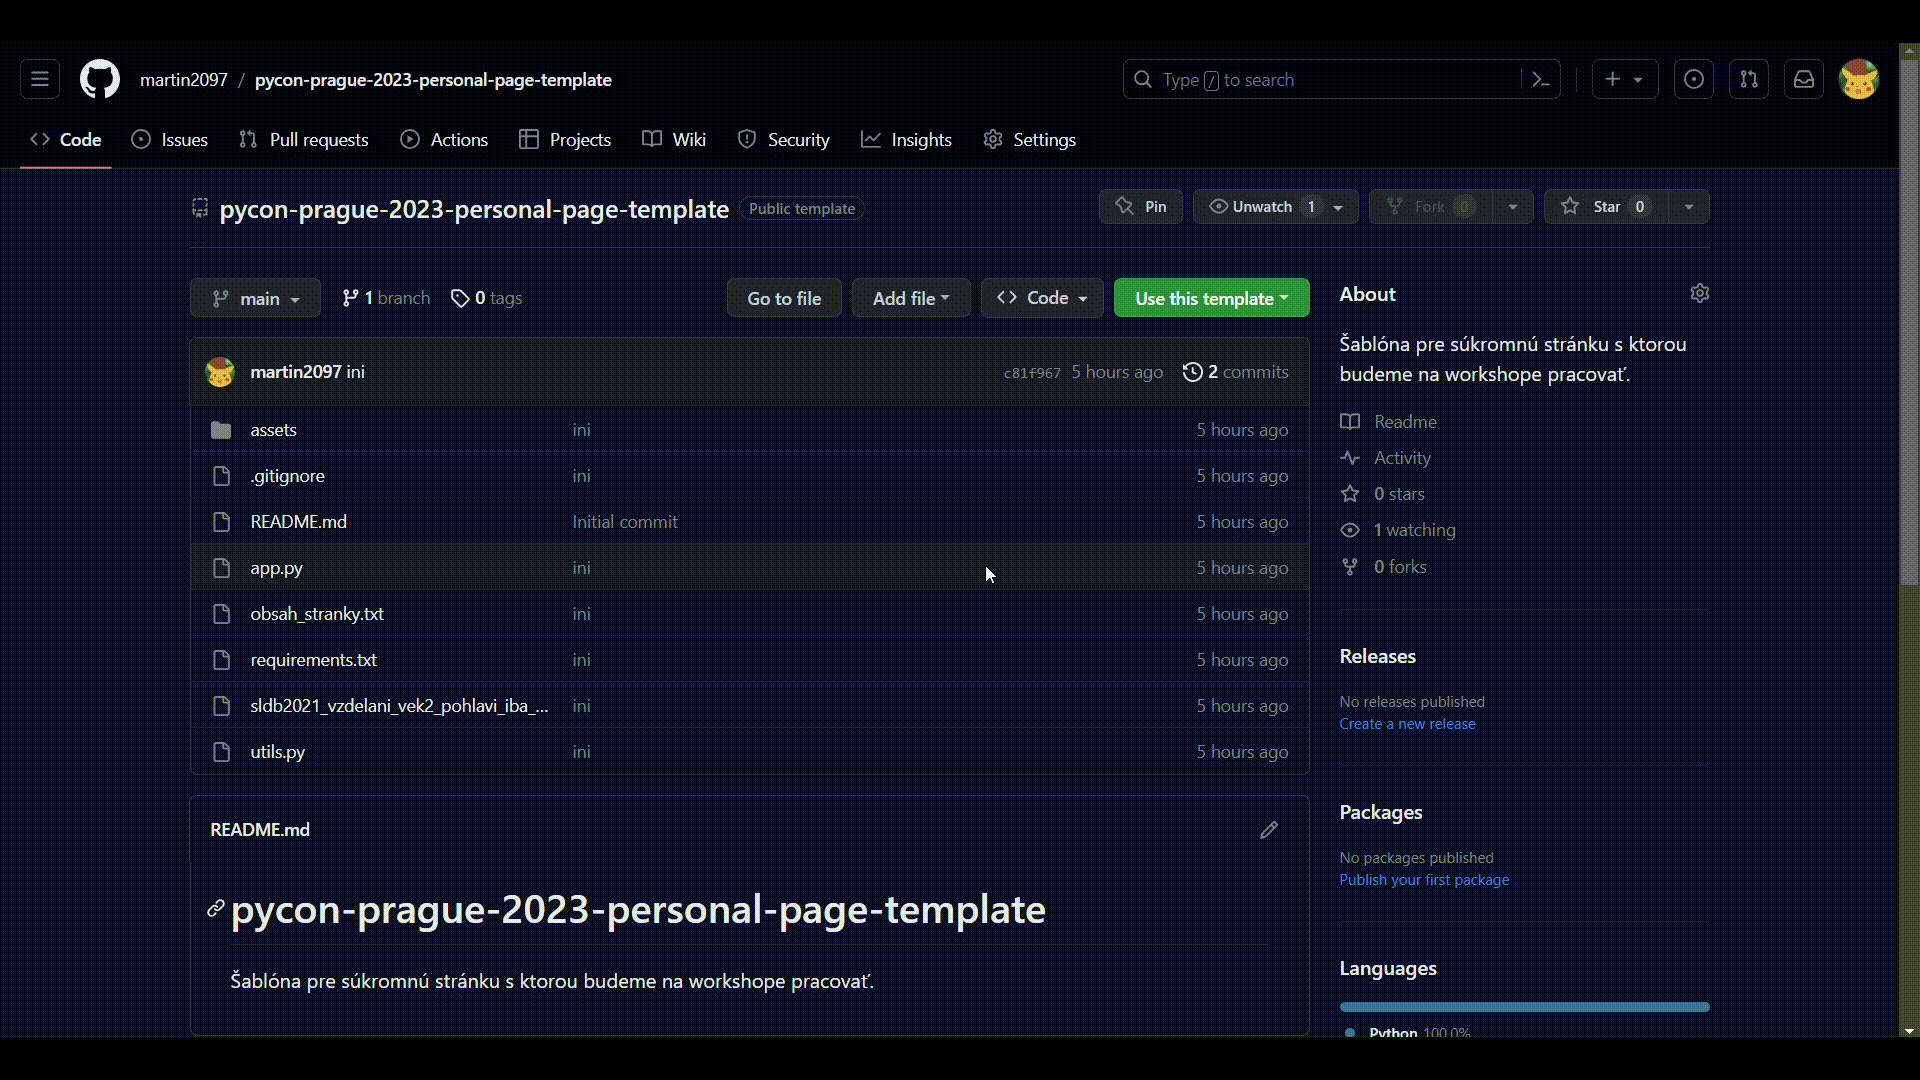The width and height of the screenshot is (1920, 1080).
Task: Open the Add file dropdown
Action: click(x=910, y=298)
